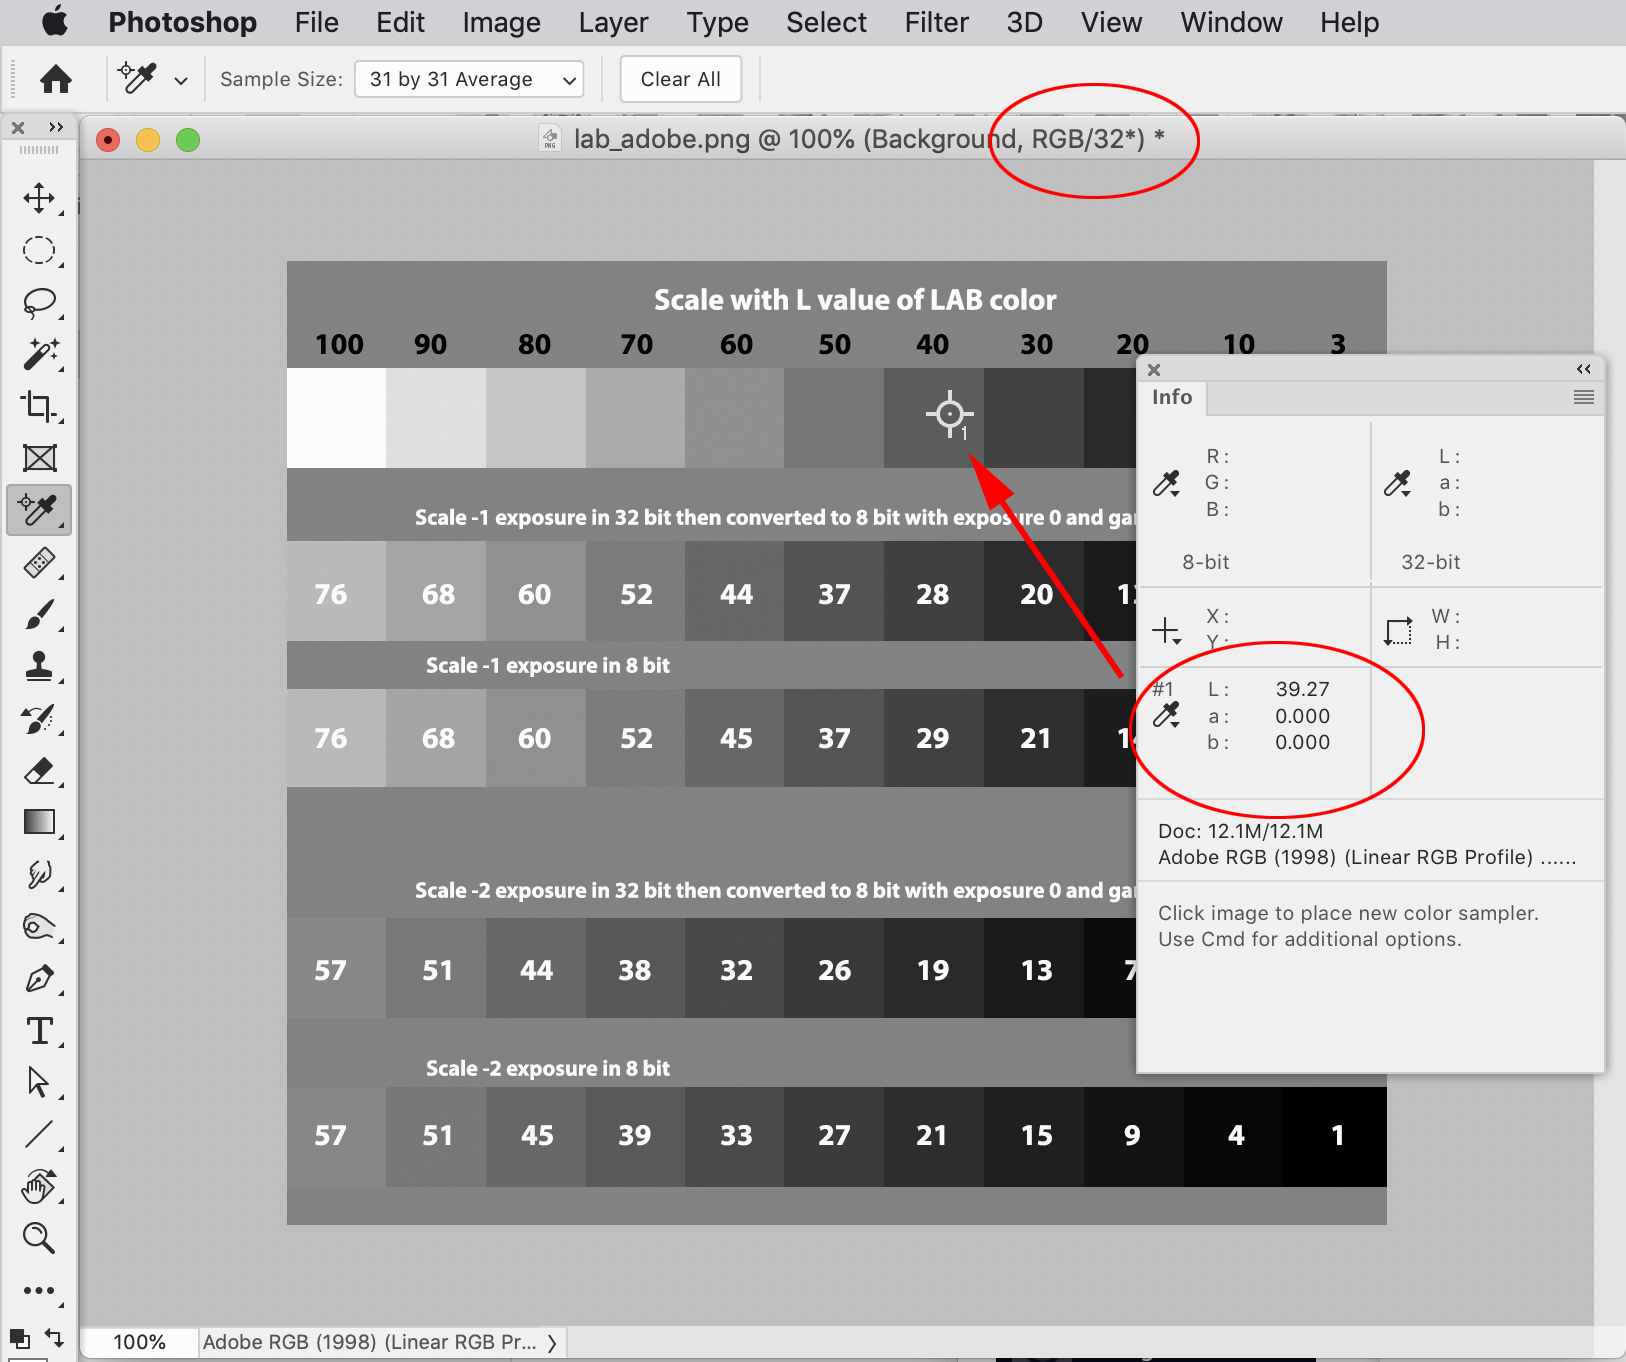Select the Brush tool
Viewport: 1626px width, 1362px height.
39,614
